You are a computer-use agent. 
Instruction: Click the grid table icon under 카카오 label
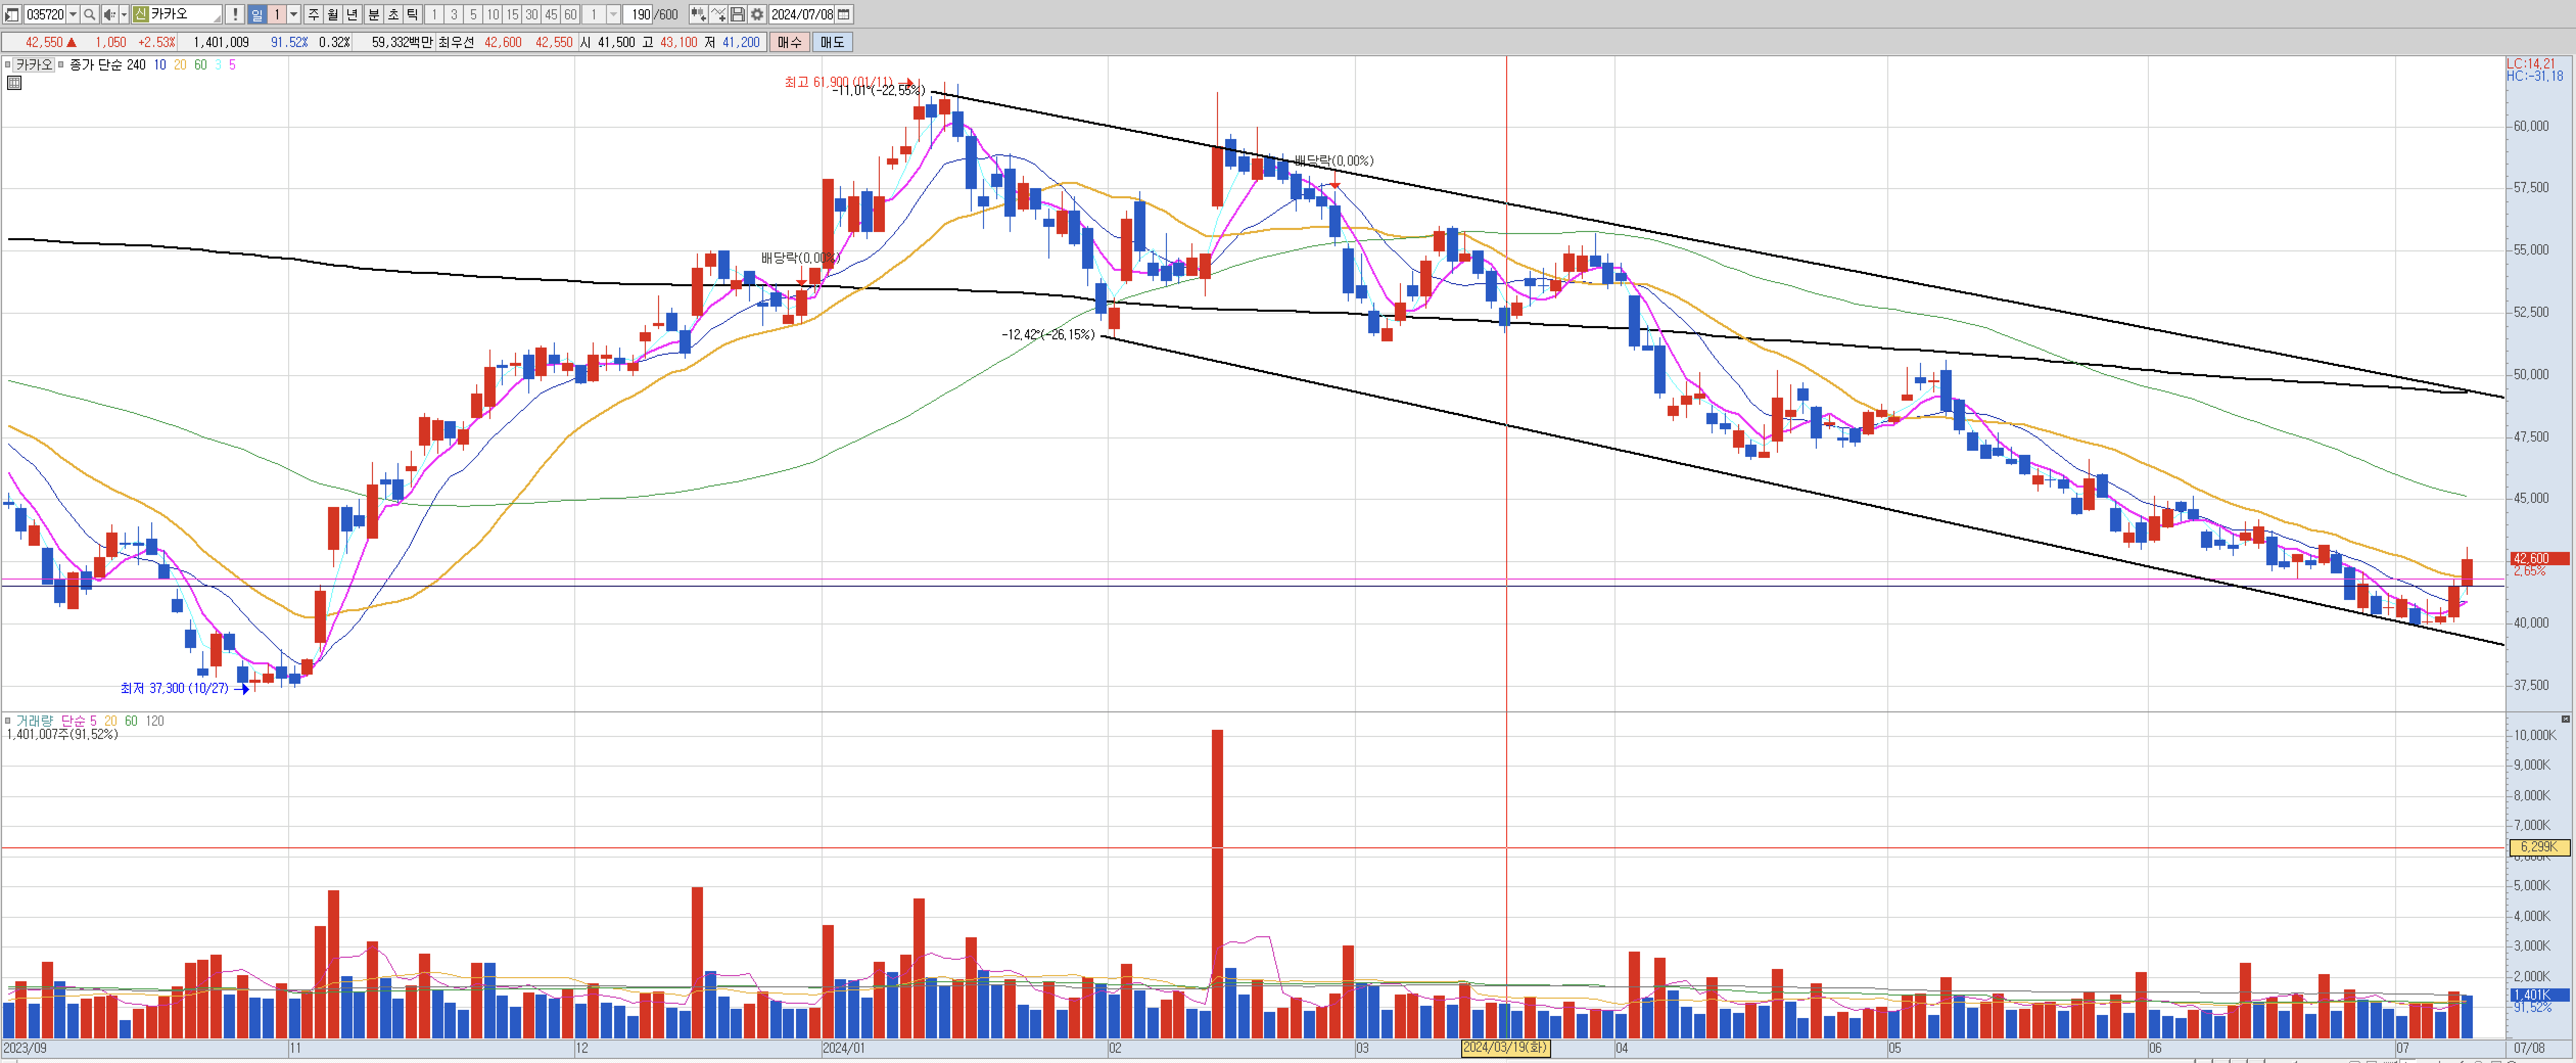14,83
